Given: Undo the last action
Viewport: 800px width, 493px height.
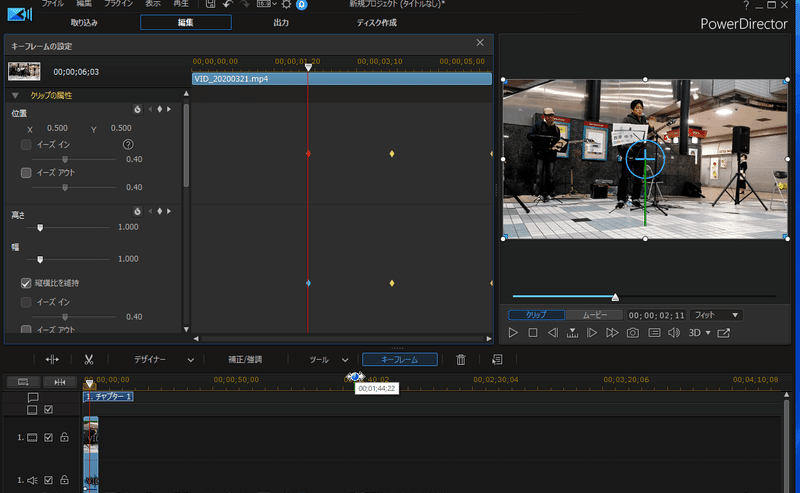Looking at the screenshot, I should tap(228, 4).
